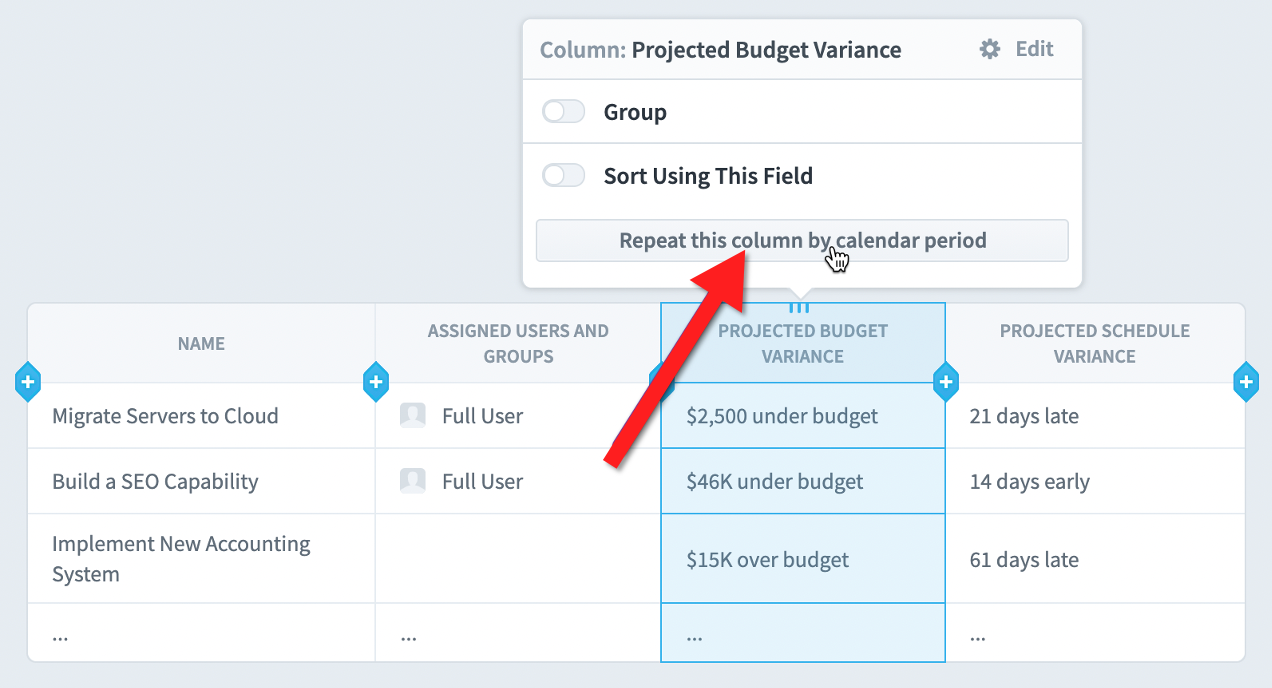Toggle the Group switch
This screenshot has width=1272, height=688.
(x=563, y=112)
